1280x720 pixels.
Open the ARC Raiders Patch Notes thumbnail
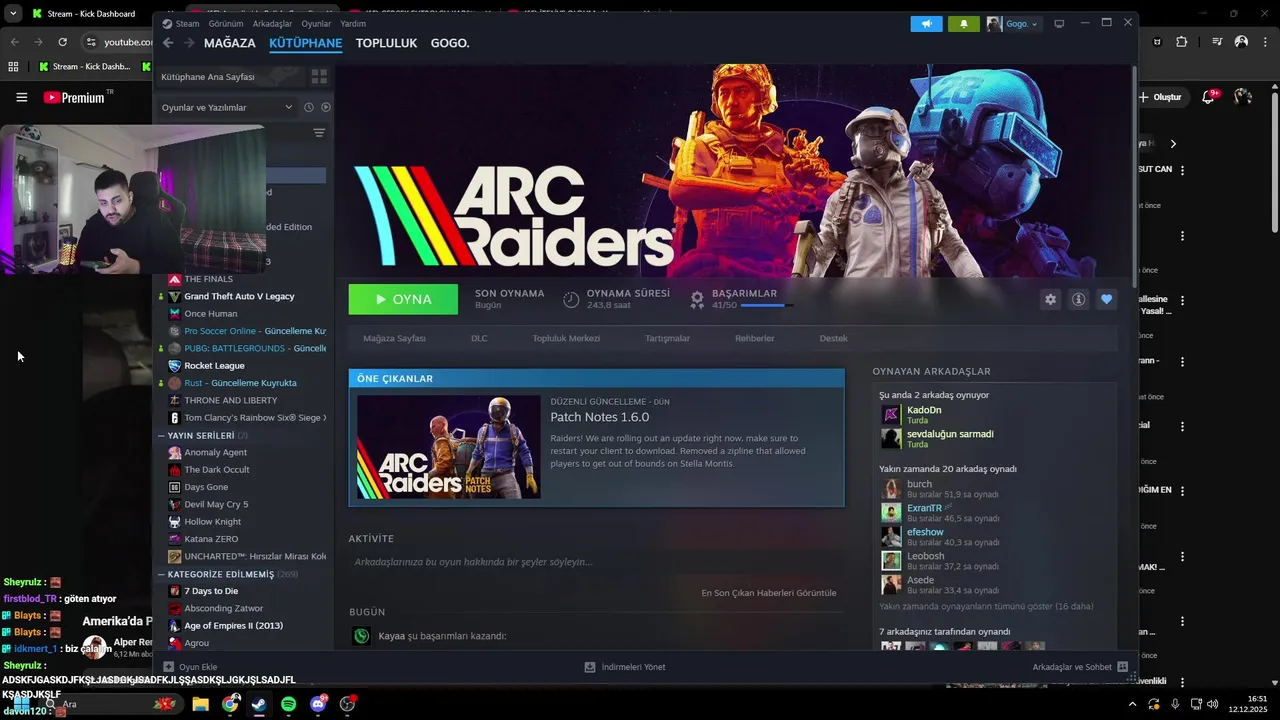click(449, 447)
